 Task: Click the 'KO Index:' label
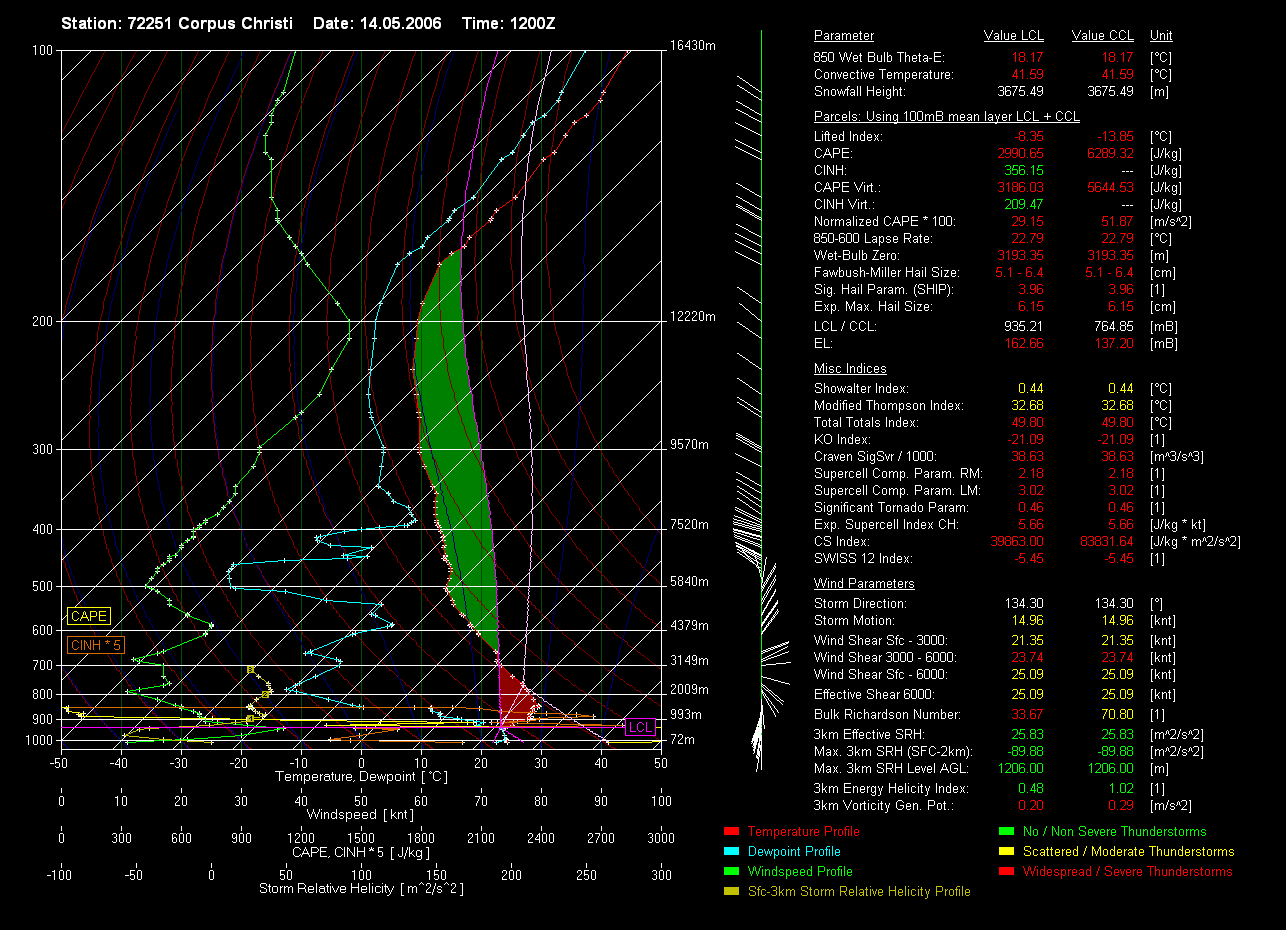click(843, 439)
